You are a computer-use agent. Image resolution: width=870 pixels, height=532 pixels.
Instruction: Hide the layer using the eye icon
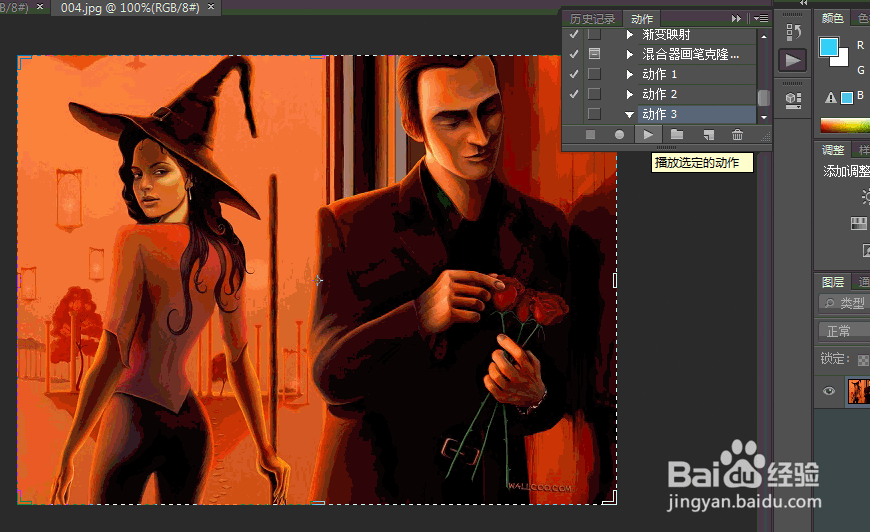[x=829, y=391]
